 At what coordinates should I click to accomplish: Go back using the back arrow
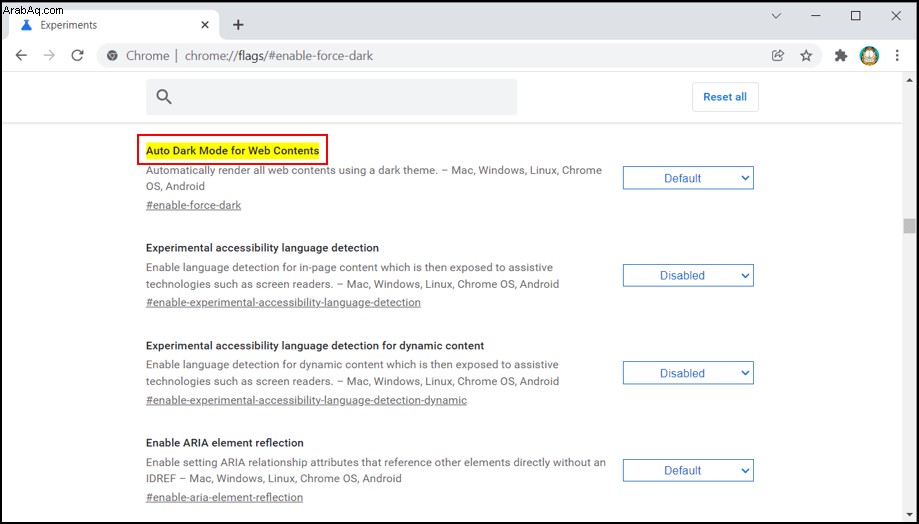click(x=22, y=56)
